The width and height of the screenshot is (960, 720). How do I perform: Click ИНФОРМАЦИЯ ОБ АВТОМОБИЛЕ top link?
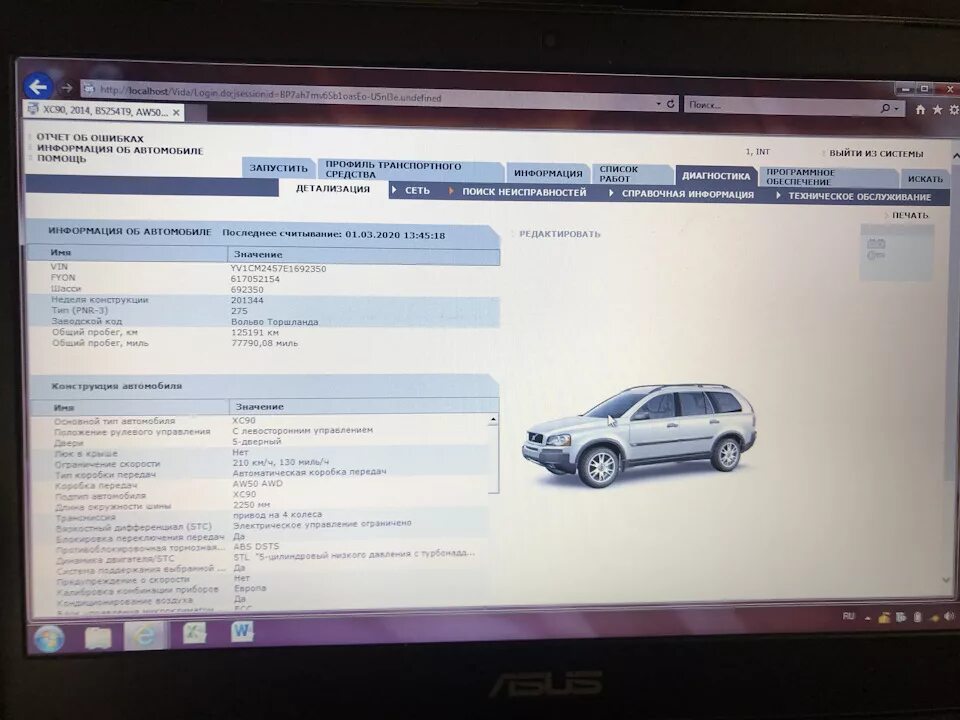click(x=119, y=149)
